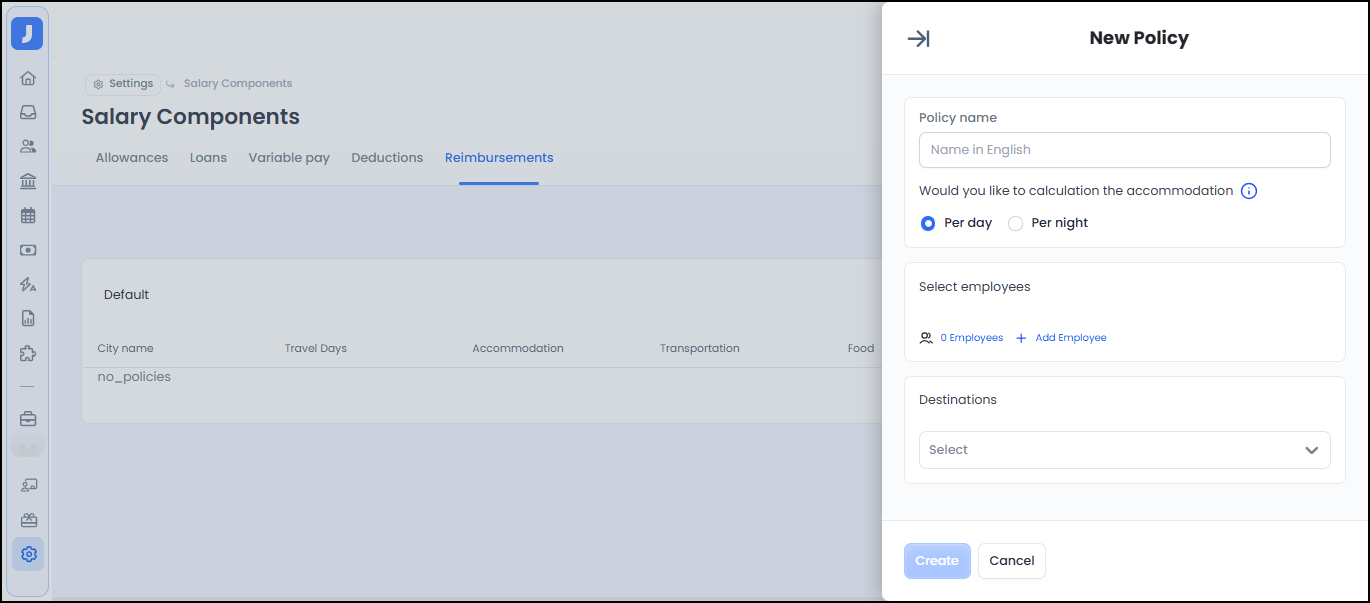Screen dimensions: 1370x603
Task: Click the payroll money icon in sidebar
Action: pos(28,250)
